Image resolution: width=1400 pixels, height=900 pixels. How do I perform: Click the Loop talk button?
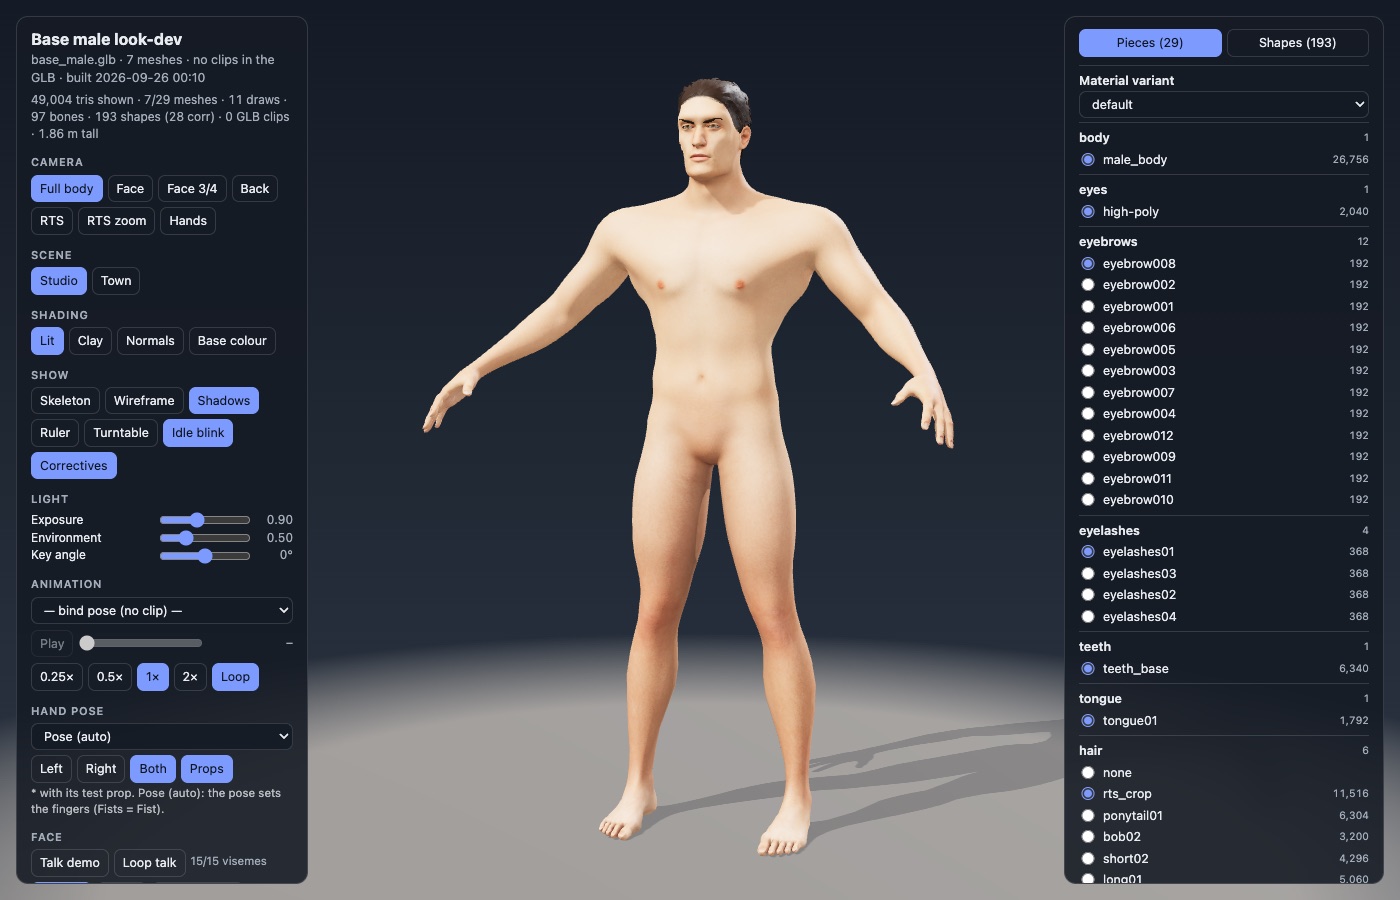(149, 863)
